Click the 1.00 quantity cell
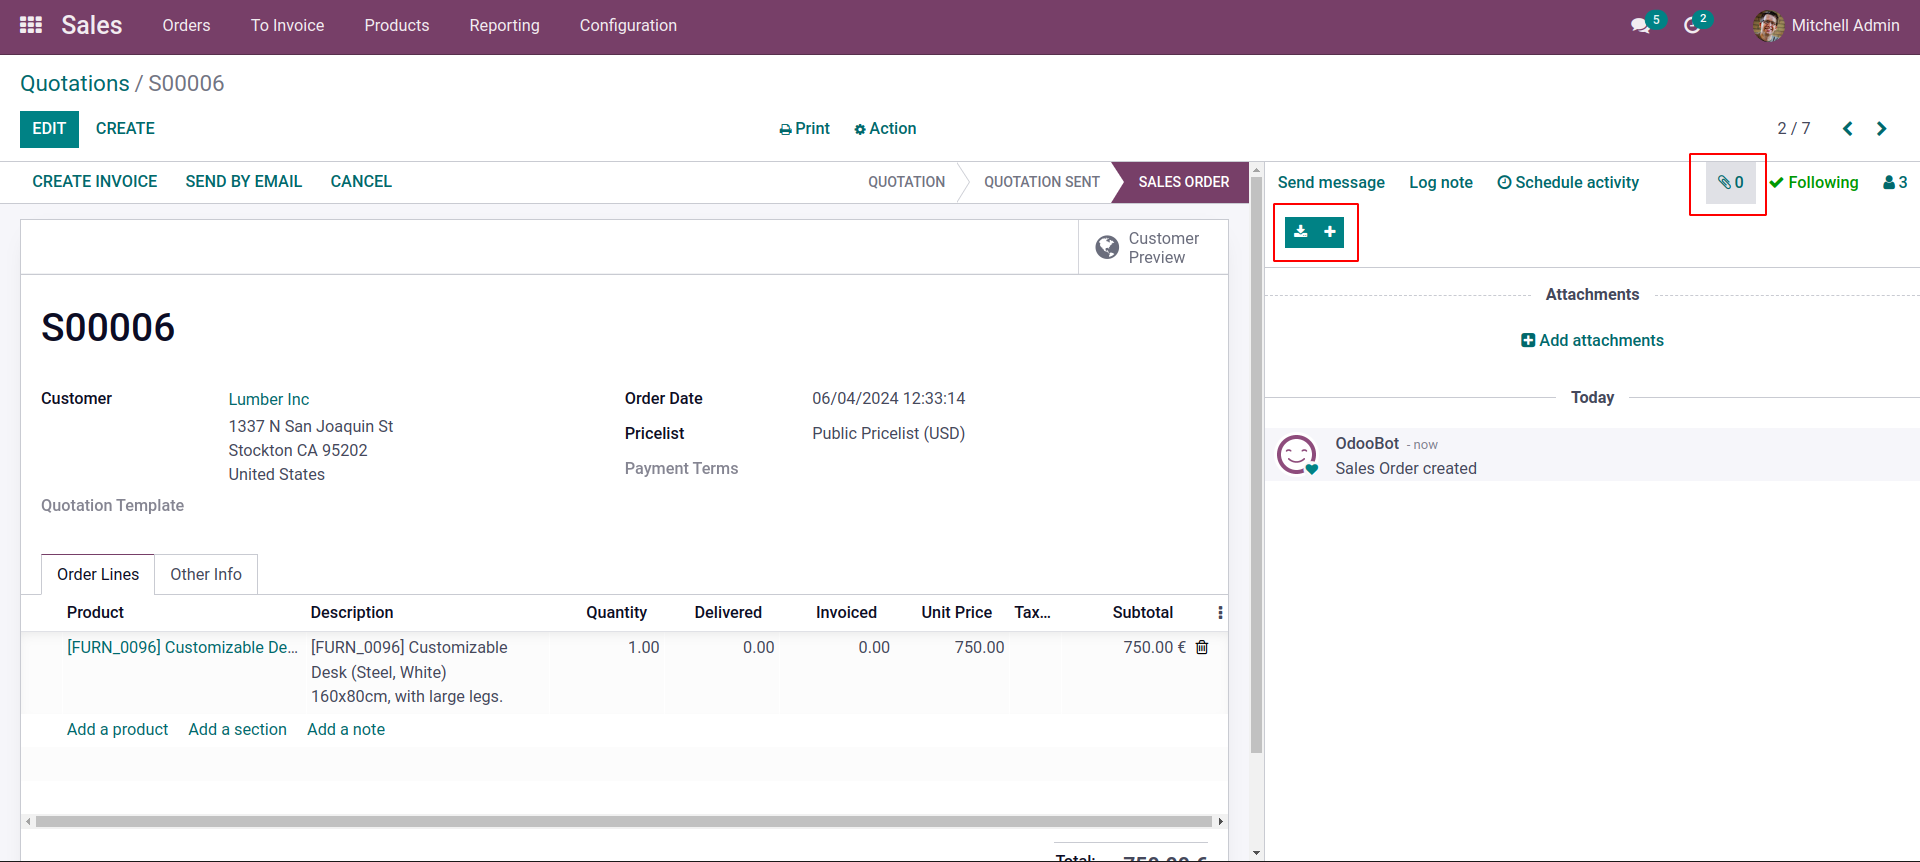The image size is (1920, 862). click(x=644, y=648)
